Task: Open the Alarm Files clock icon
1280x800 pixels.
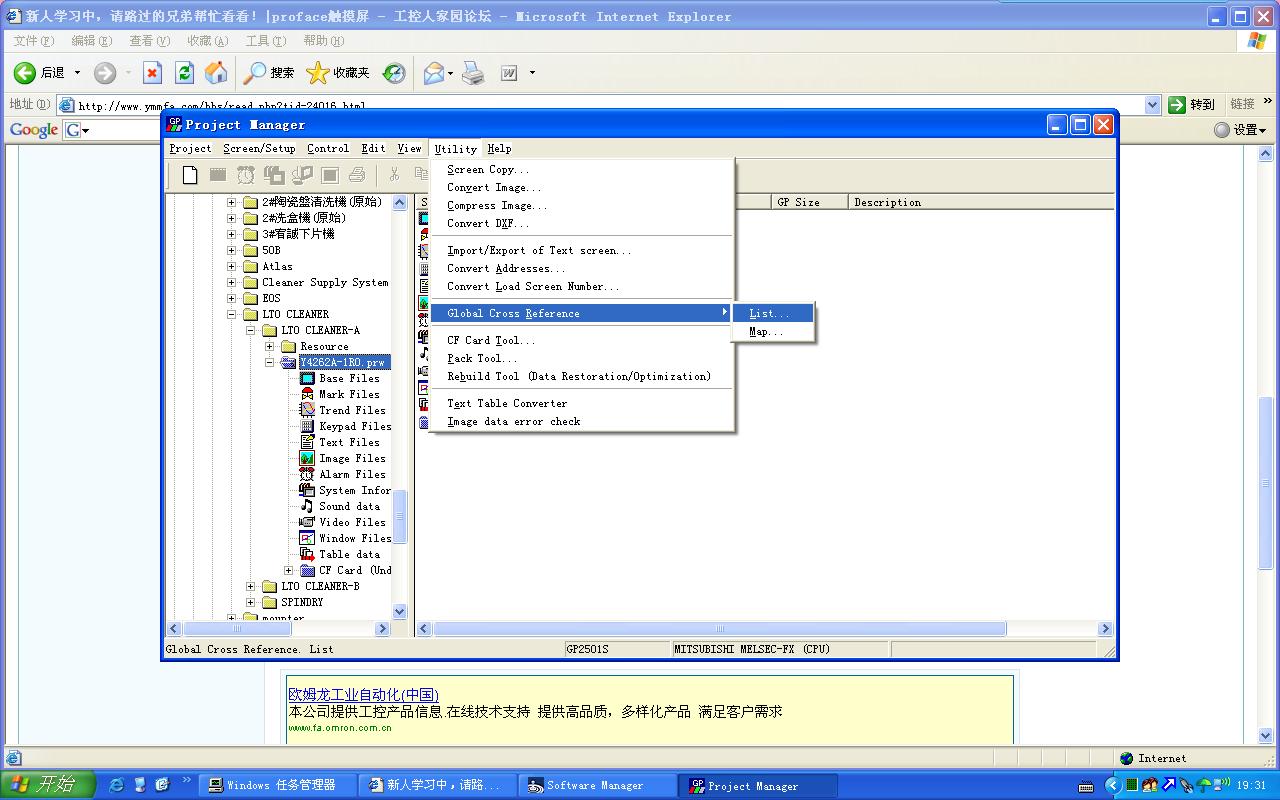Action: click(x=307, y=474)
